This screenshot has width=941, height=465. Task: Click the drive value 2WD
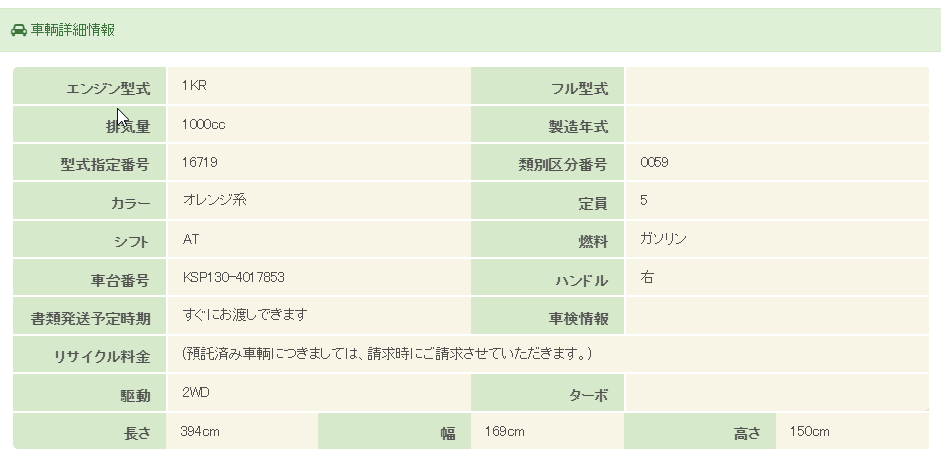(x=196, y=392)
